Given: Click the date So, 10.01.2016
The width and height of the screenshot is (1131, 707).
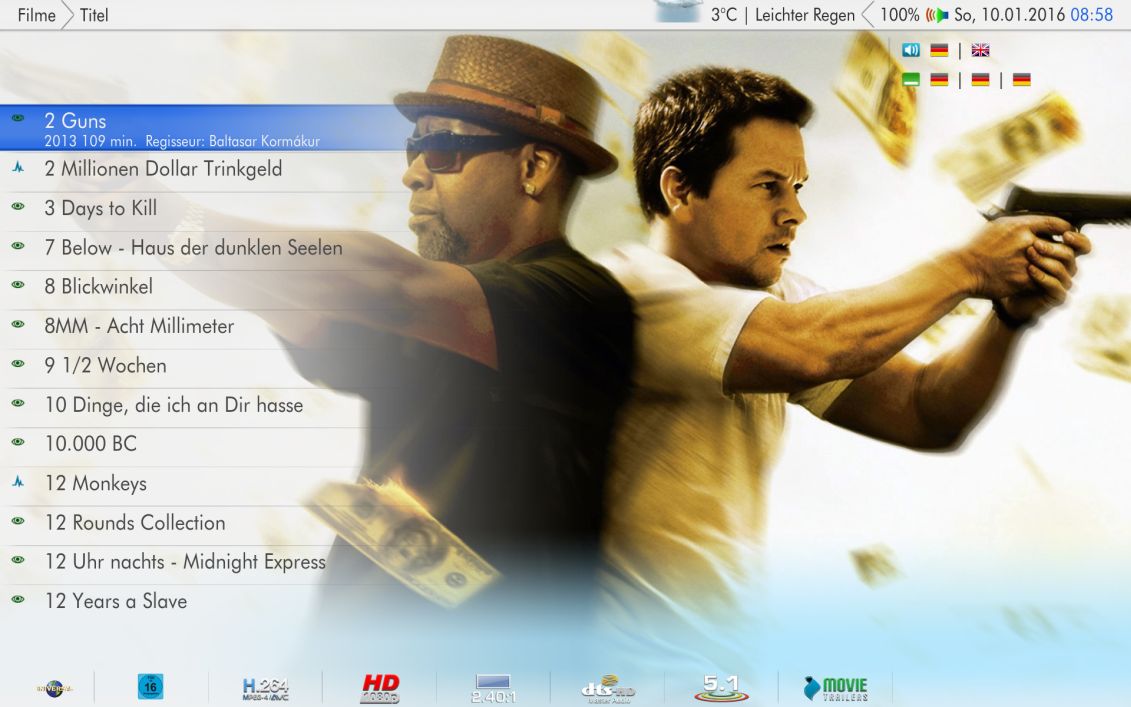Looking at the screenshot, I should (x=1008, y=15).
